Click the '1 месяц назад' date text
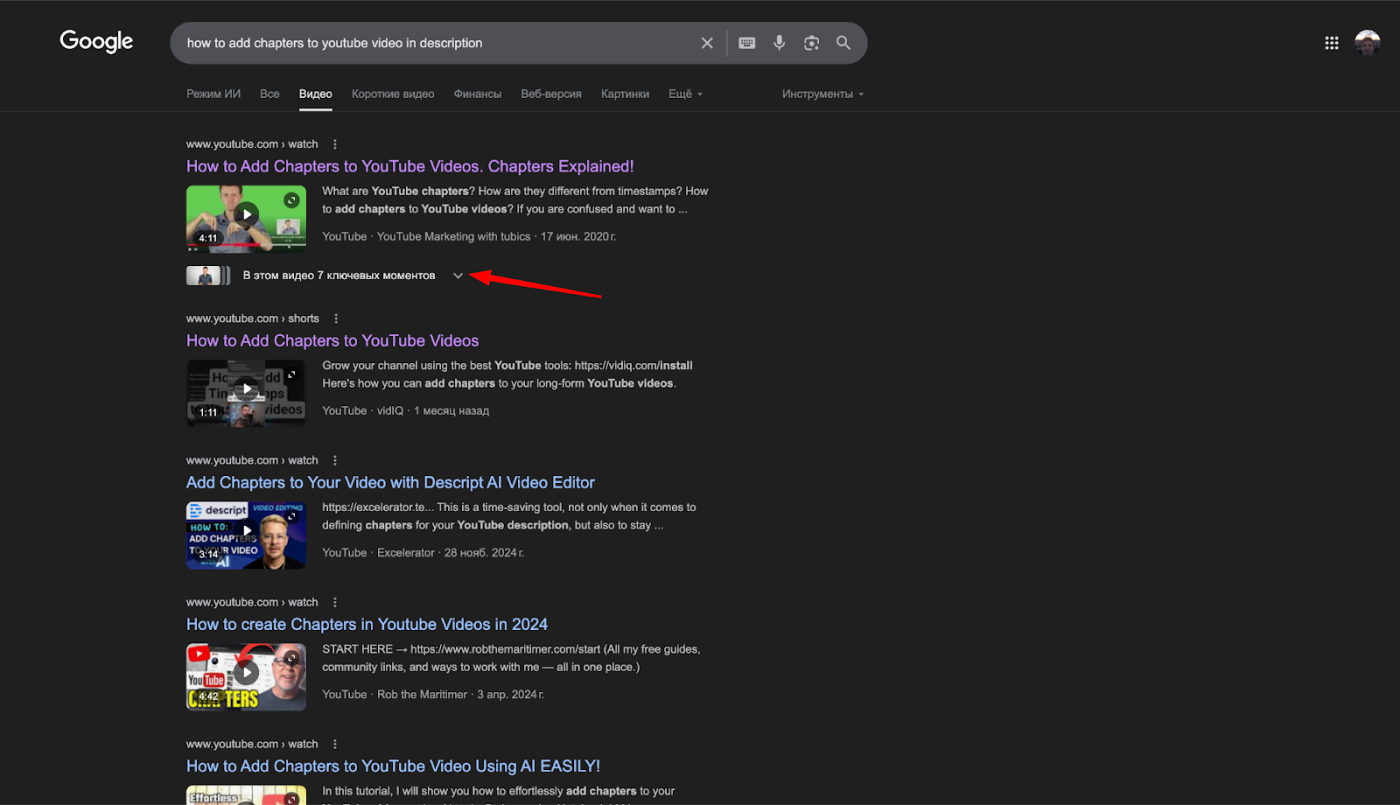Viewport: 1400px width, 805px height. [x=451, y=410]
